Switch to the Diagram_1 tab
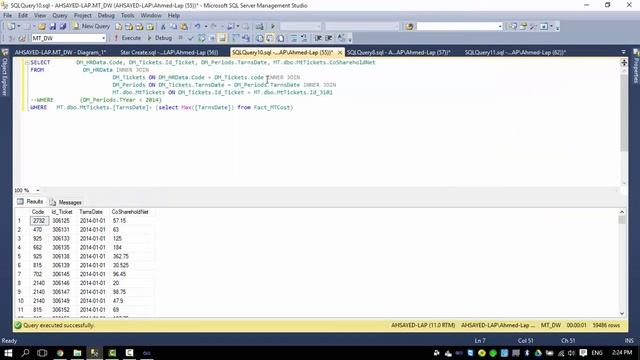 coord(60,52)
